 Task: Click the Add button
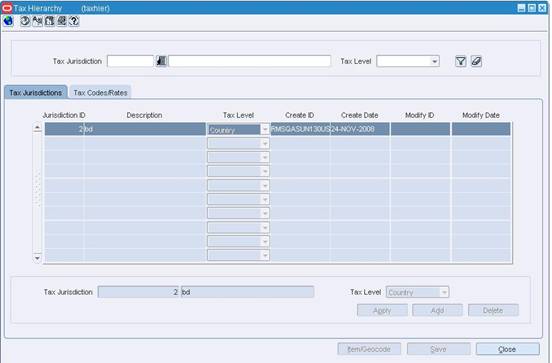pos(437,310)
